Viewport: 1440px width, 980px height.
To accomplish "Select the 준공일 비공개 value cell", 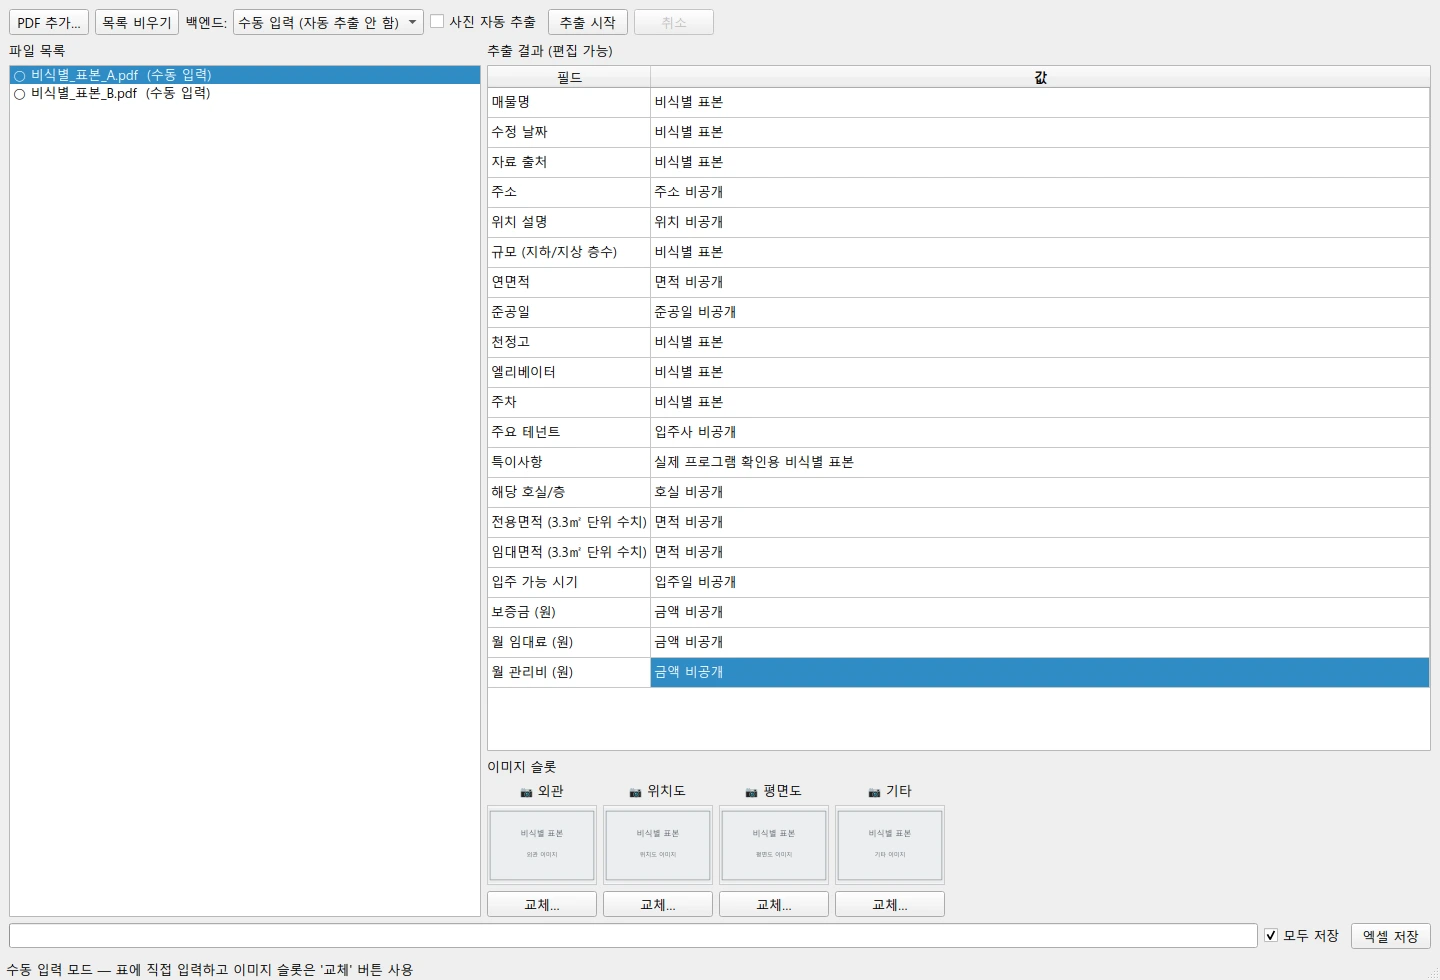I will click(1040, 312).
